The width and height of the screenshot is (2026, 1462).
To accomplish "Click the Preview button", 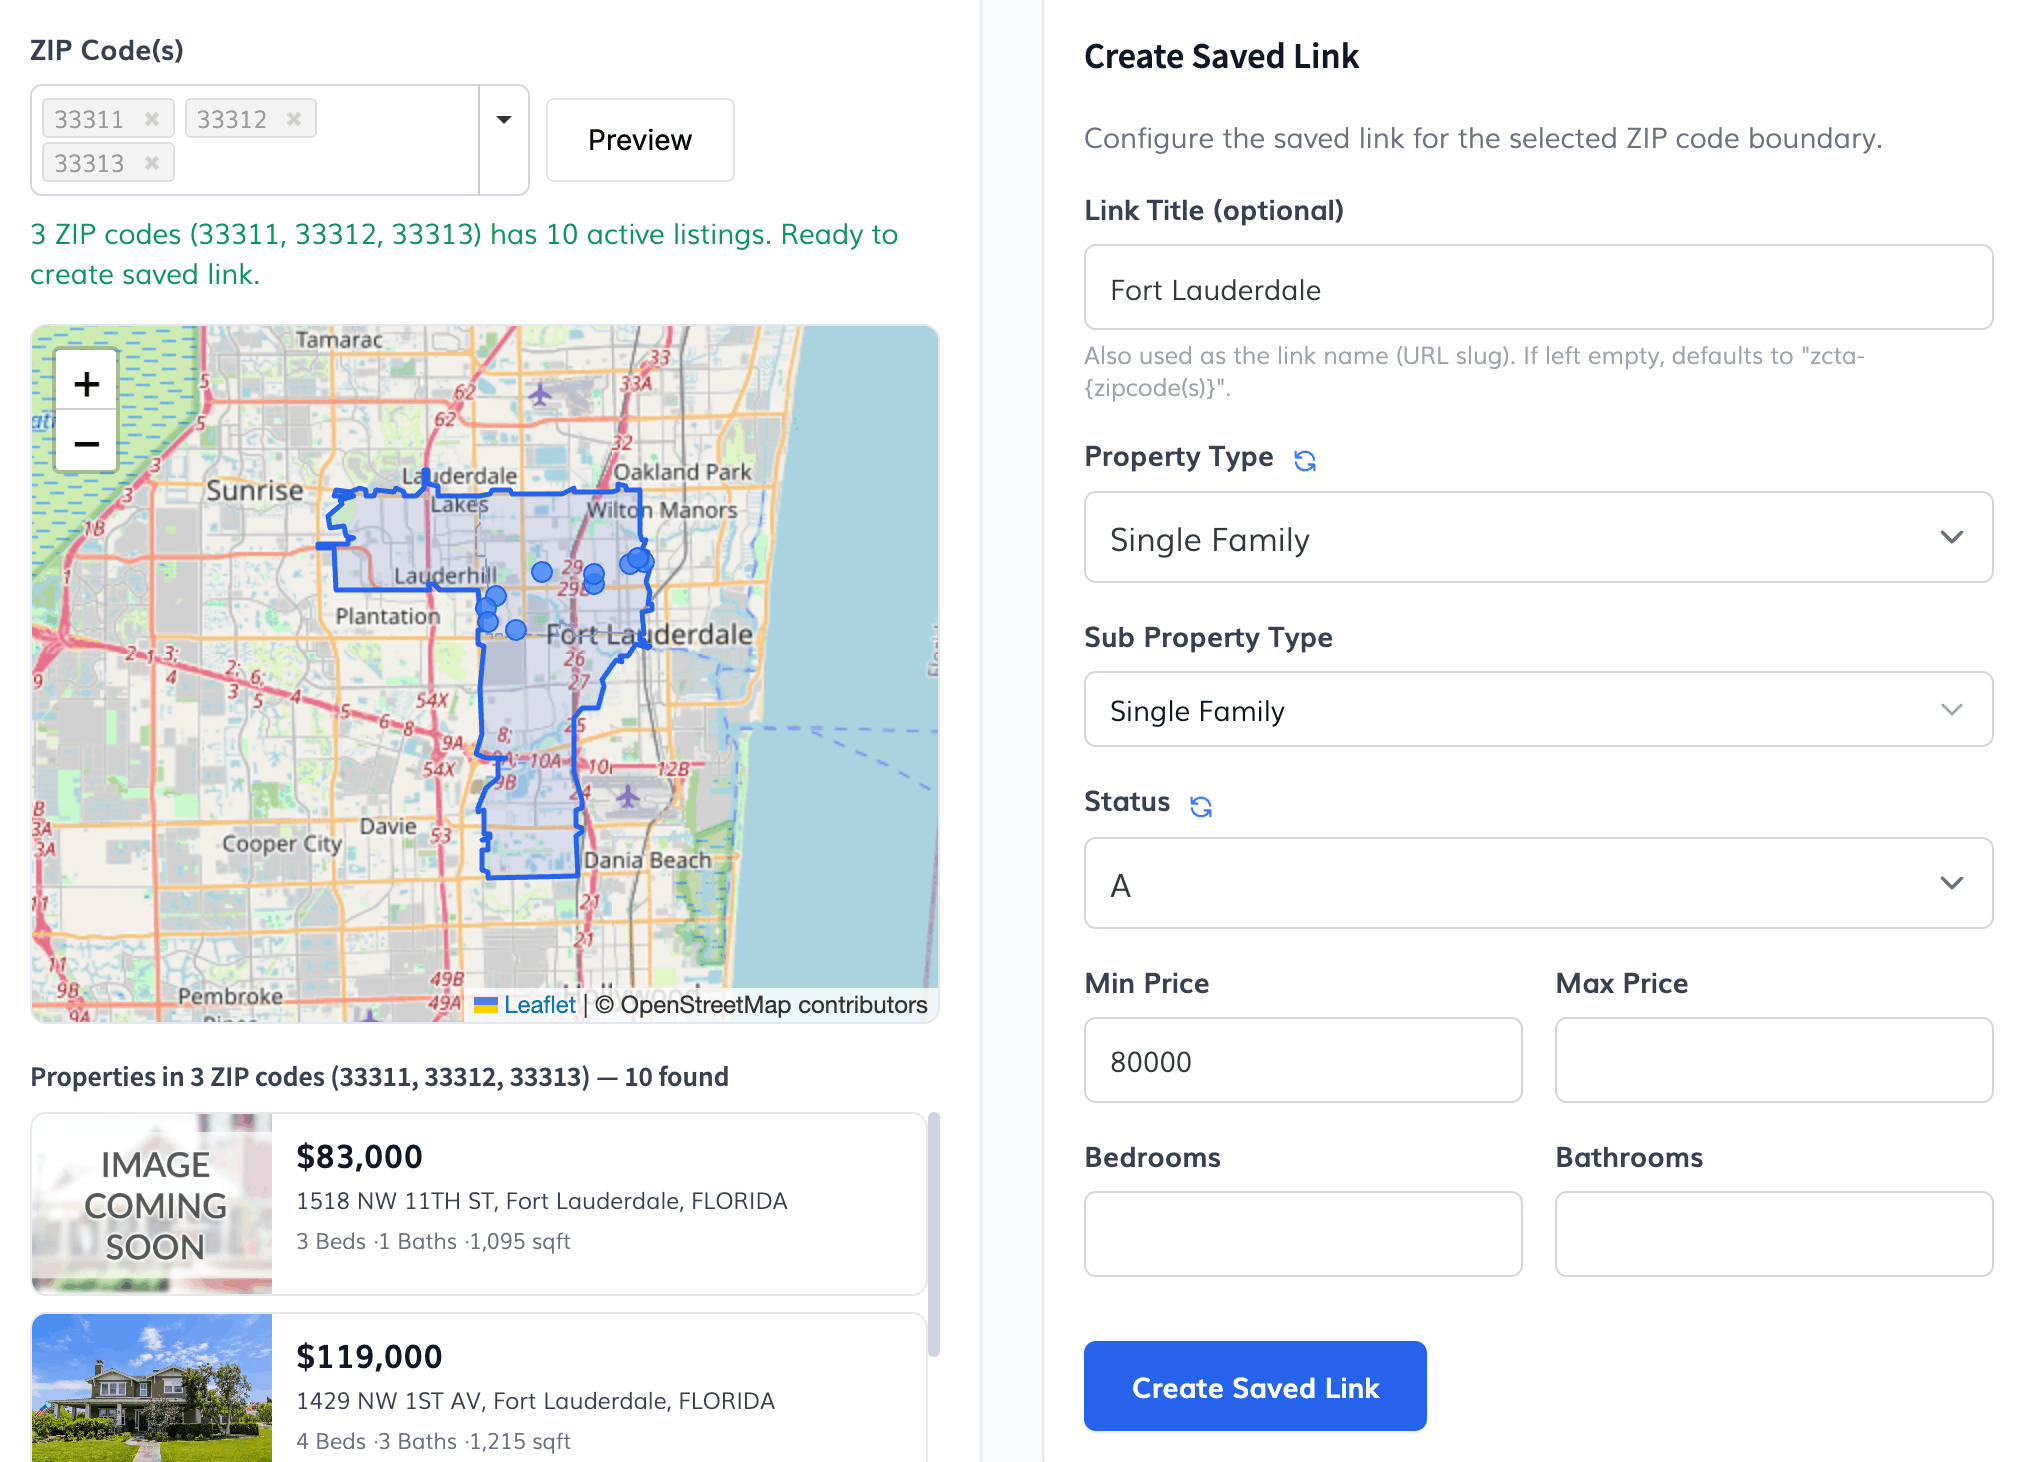I will tap(640, 140).
